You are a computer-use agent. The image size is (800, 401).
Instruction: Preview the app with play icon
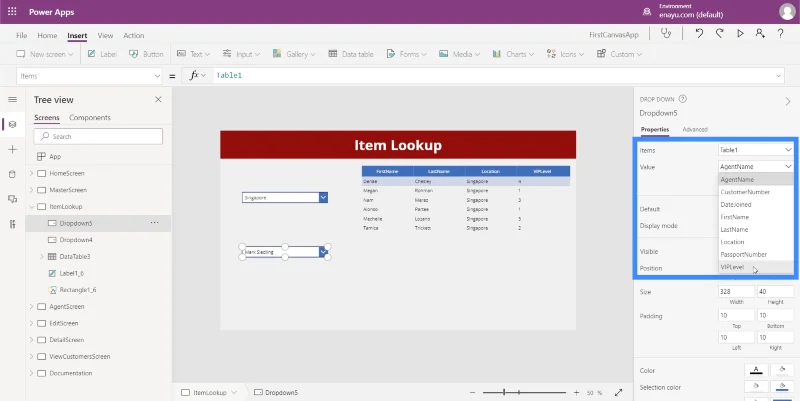(740, 34)
